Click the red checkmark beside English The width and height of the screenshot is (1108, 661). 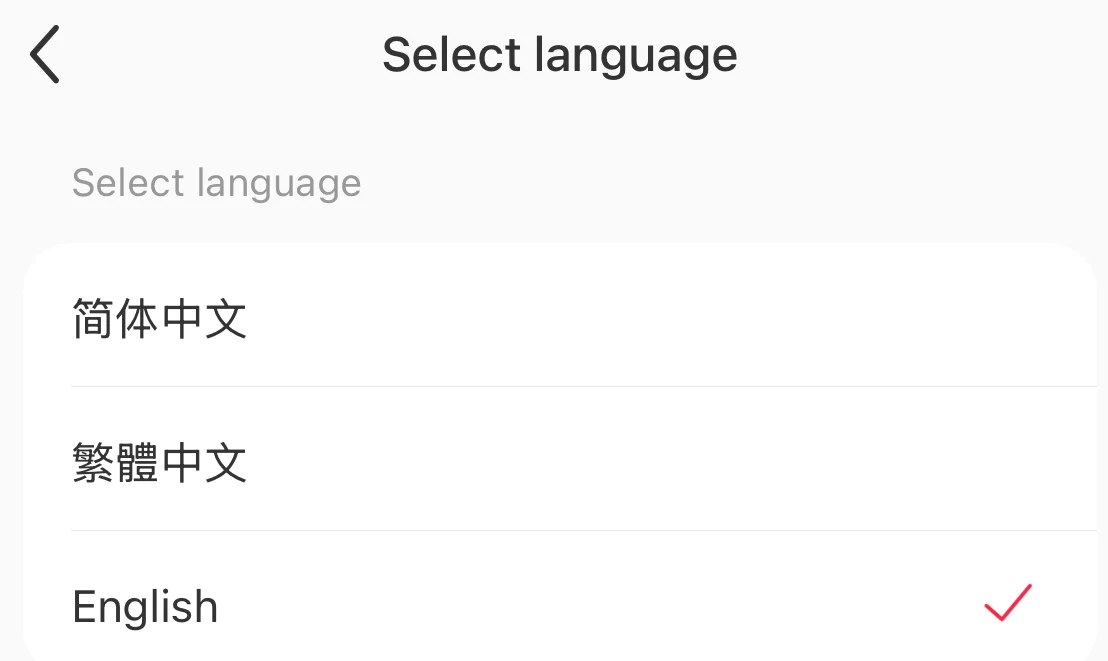coord(1007,603)
